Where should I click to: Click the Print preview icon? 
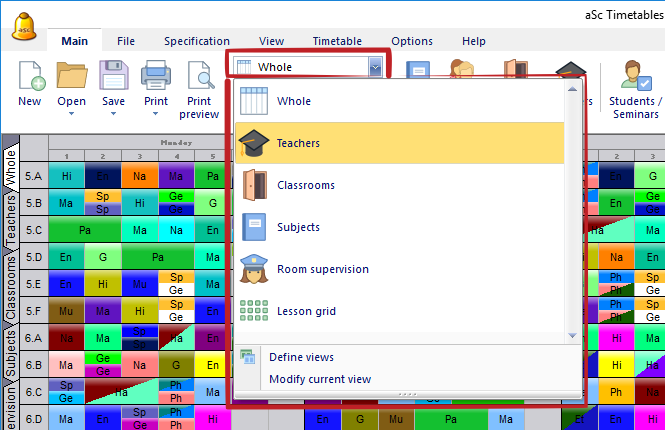(x=199, y=76)
